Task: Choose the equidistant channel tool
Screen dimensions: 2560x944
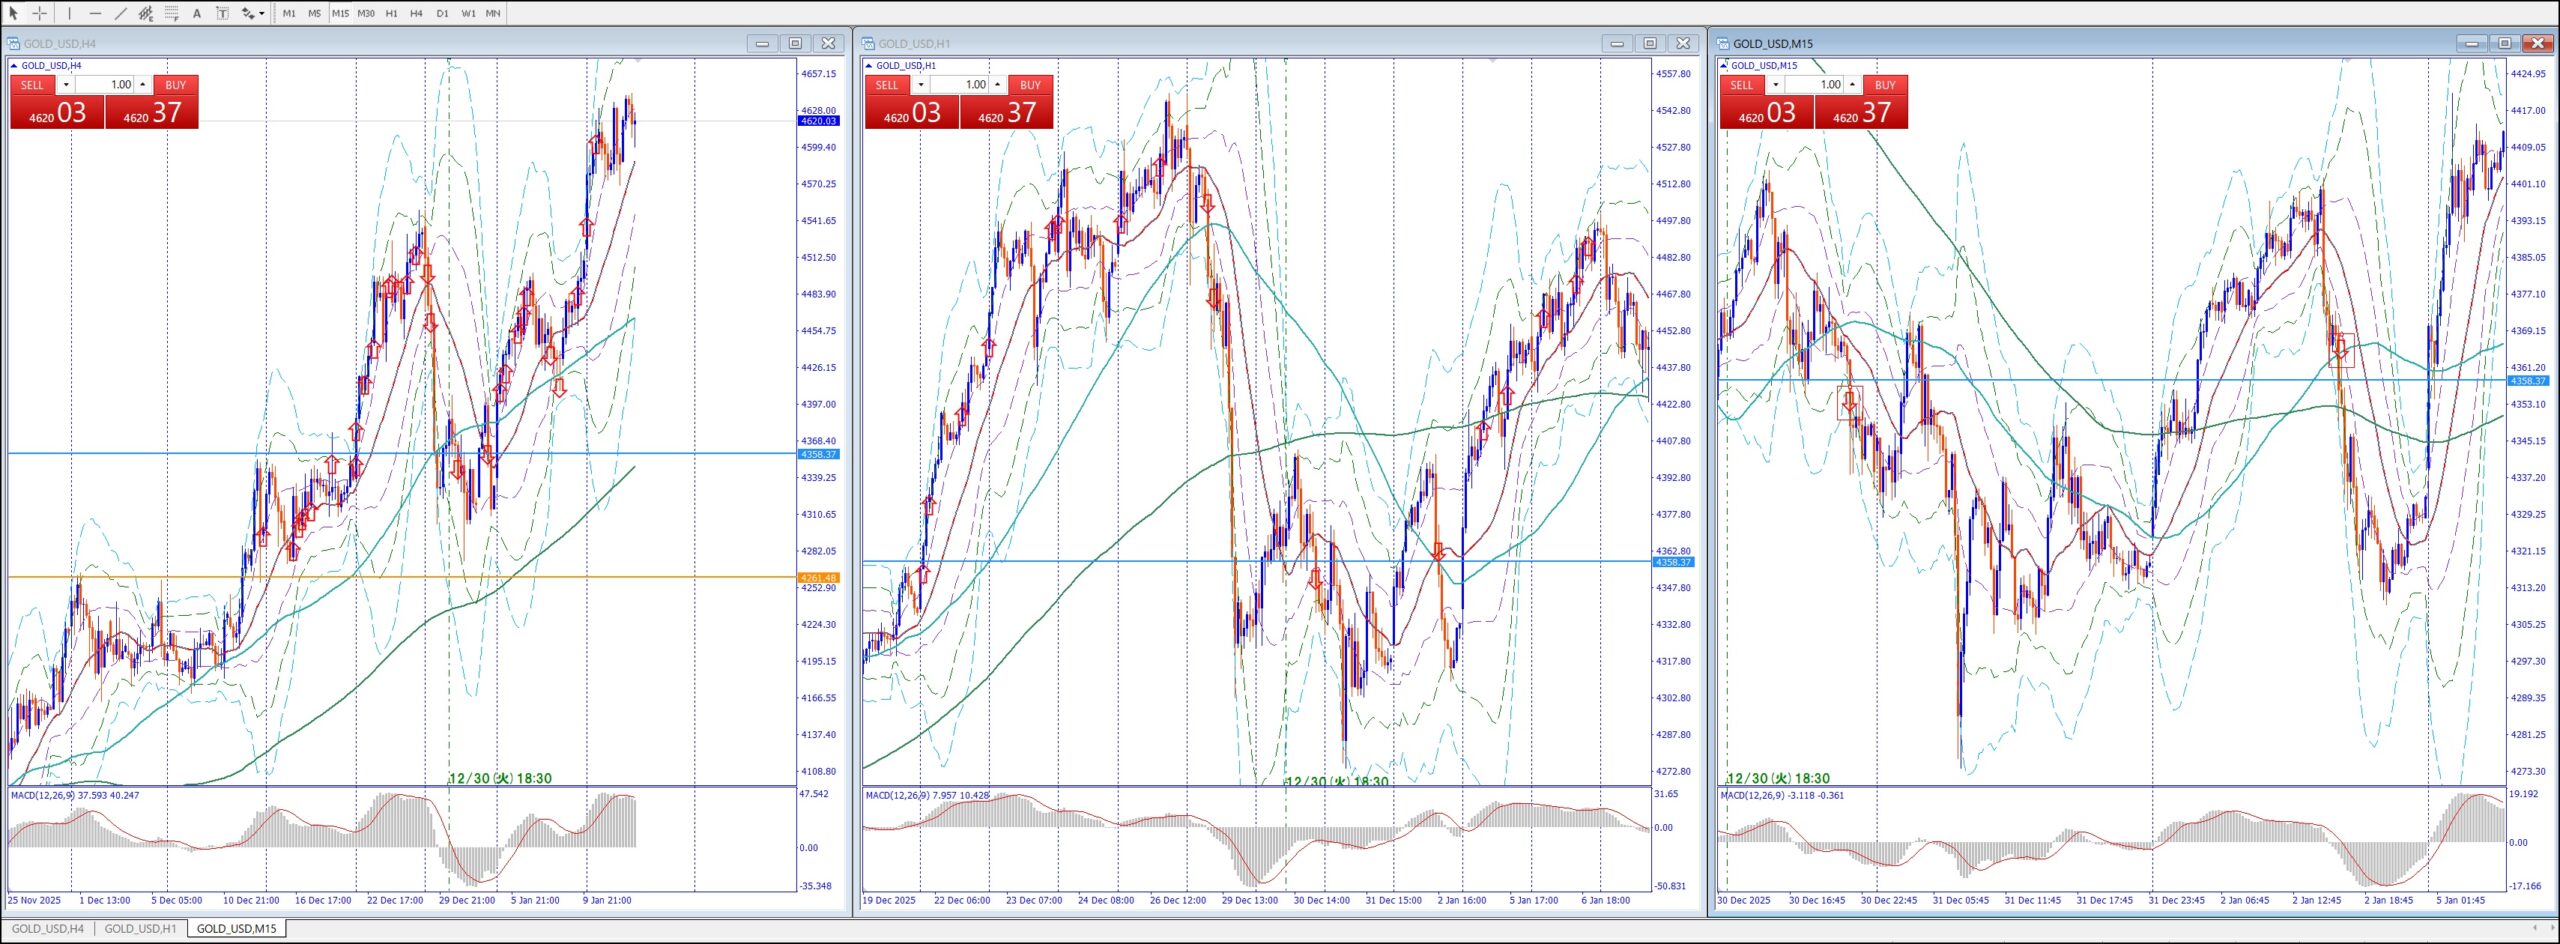Action: pyautogui.click(x=146, y=13)
